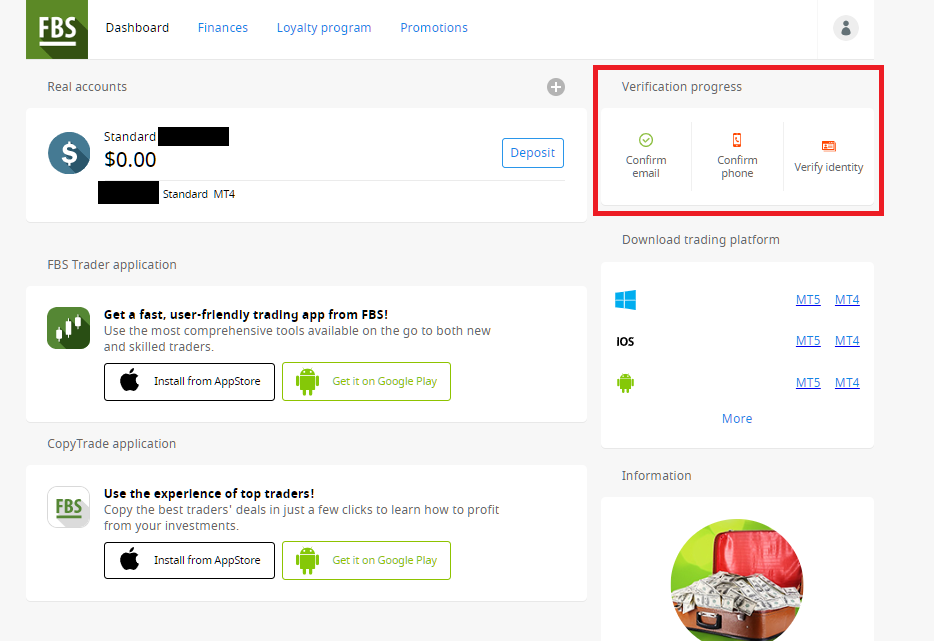Get FBS Trader on Google Play
934x641 pixels.
pos(366,382)
